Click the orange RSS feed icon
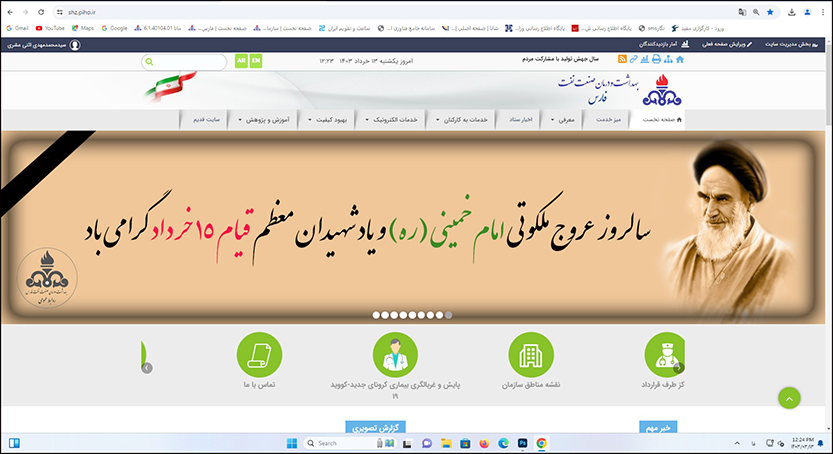 [x=622, y=59]
